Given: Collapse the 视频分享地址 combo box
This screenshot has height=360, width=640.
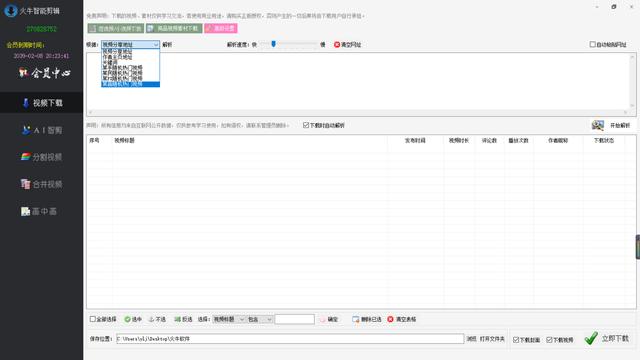Looking at the screenshot, I should (x=130, y=44).
